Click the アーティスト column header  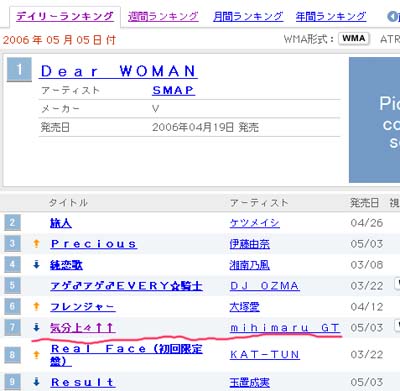click(259, 203)
